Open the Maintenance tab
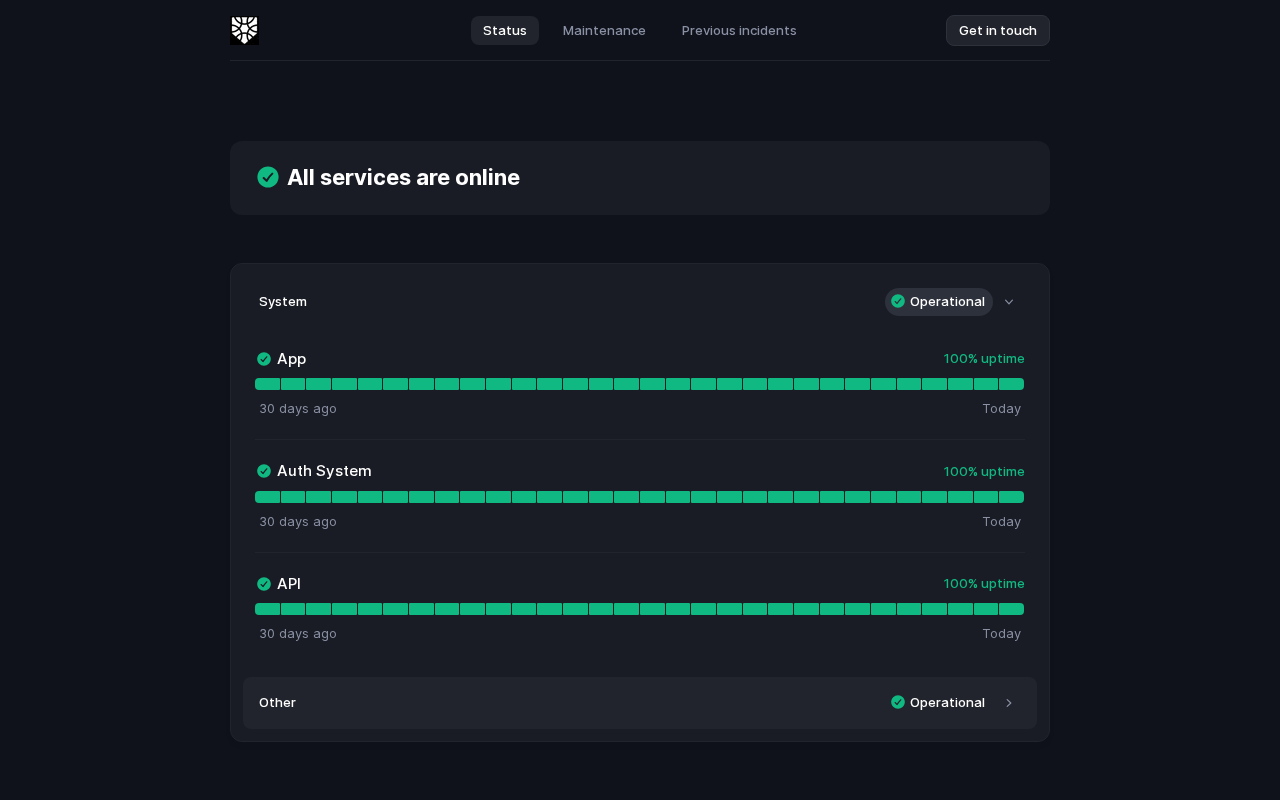 tap(604, 30)
